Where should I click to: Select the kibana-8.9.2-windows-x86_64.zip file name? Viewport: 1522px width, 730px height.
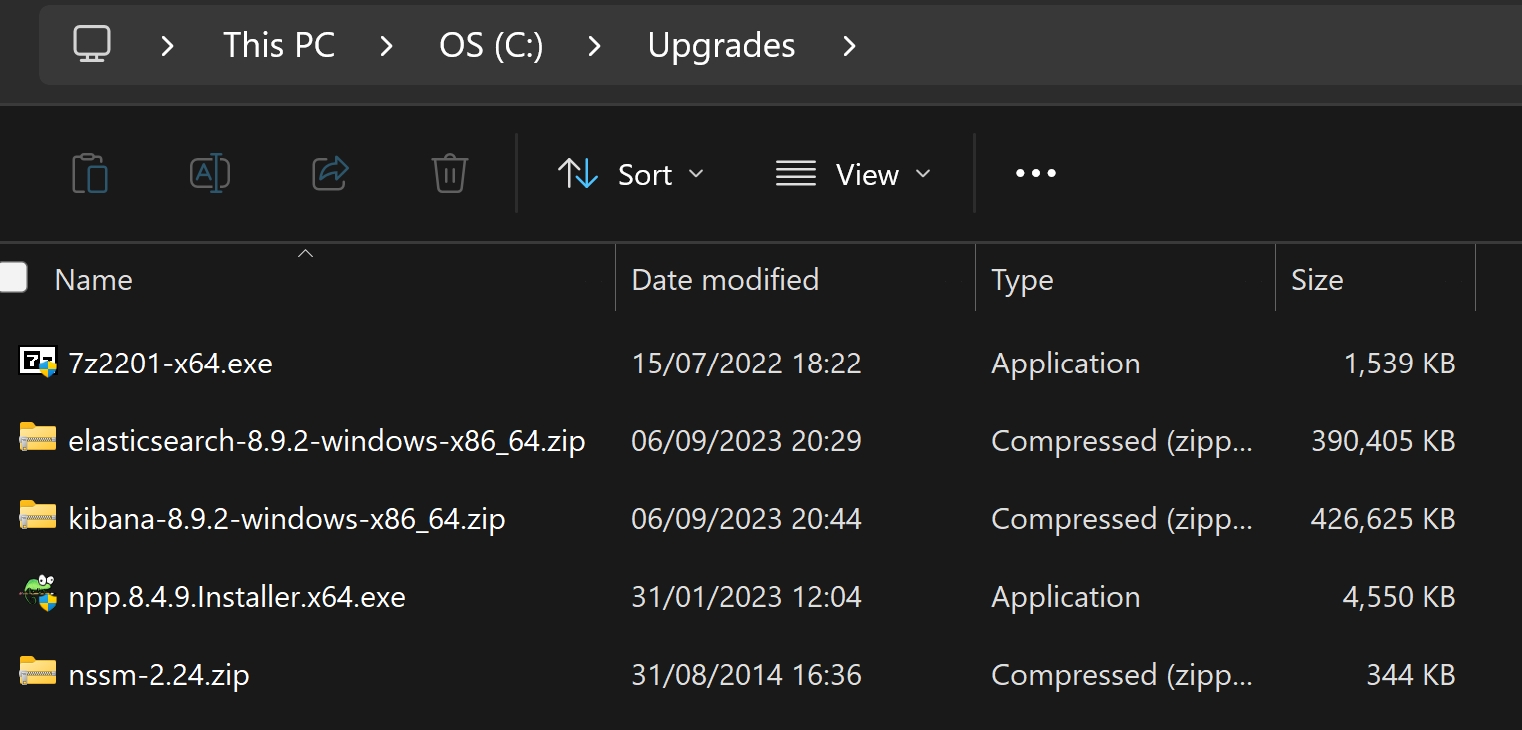(286, 519)
